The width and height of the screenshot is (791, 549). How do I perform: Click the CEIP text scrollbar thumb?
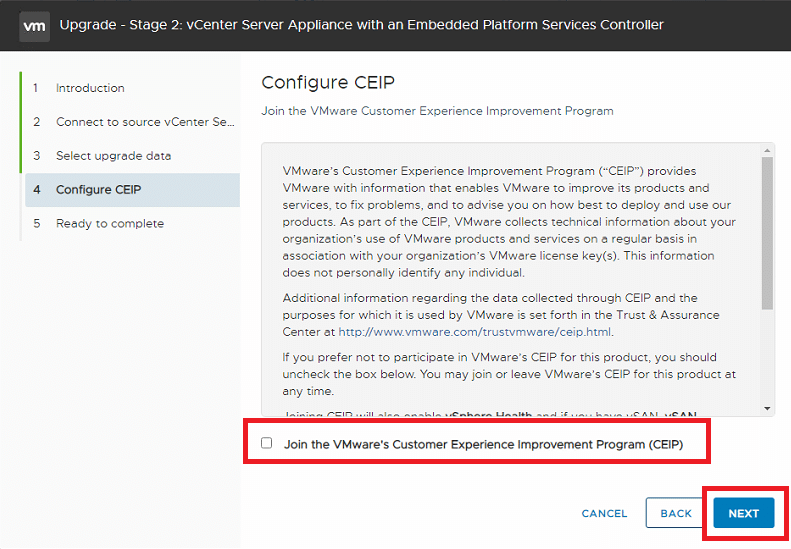767,233
